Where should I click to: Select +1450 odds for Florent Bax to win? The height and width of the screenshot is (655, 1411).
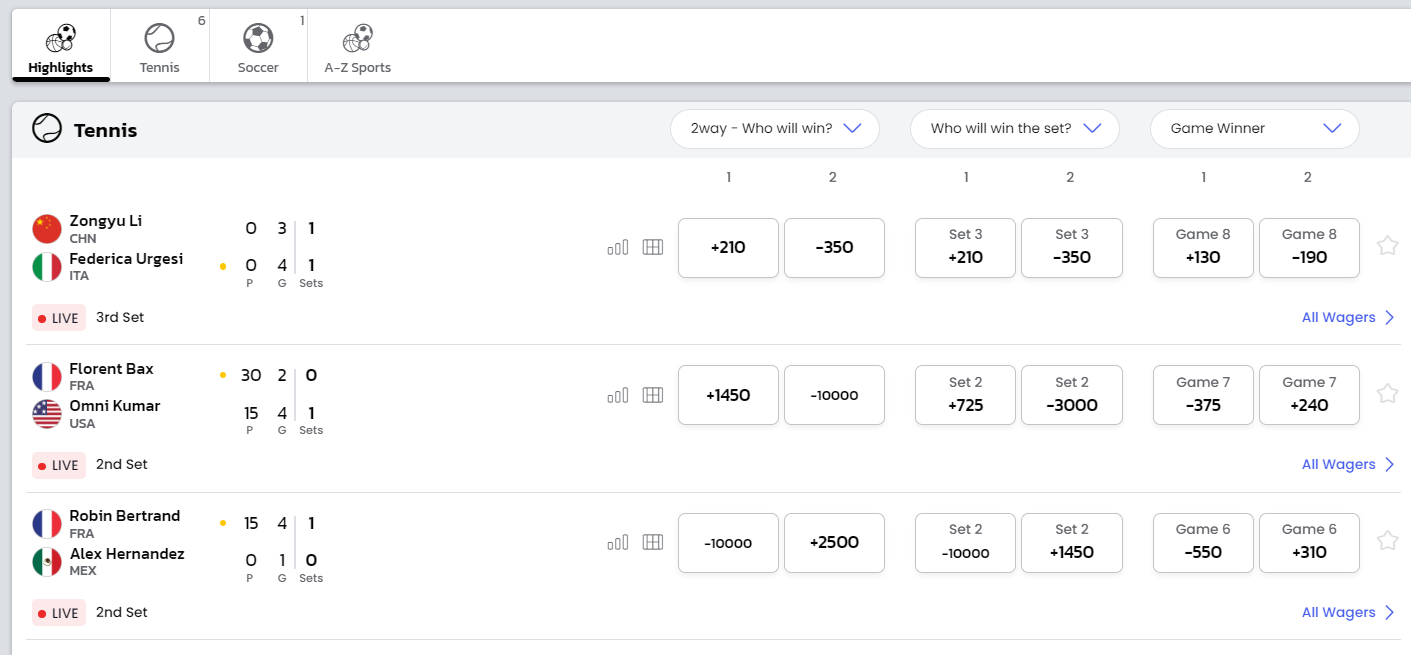coord(728,395)
